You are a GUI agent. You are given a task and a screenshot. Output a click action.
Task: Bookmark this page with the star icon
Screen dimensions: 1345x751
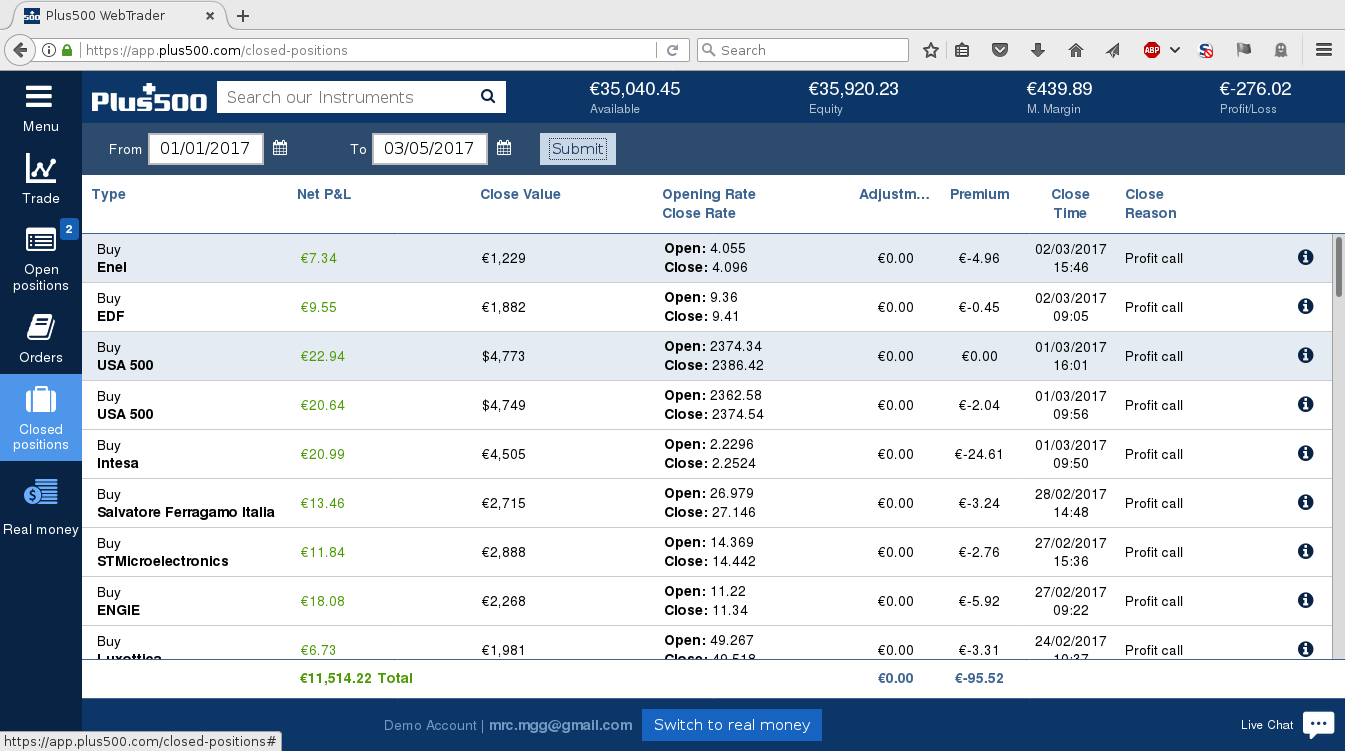pyautogui.click(x=931, y=50)
